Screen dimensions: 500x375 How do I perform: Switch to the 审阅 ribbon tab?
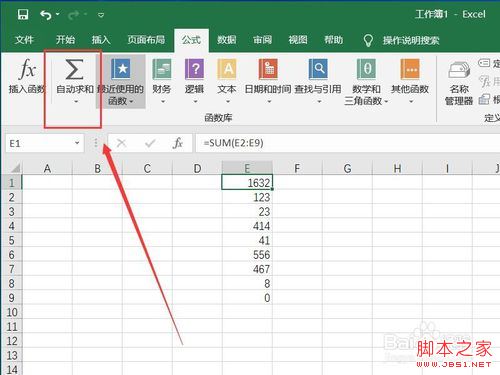pos(262,40)
